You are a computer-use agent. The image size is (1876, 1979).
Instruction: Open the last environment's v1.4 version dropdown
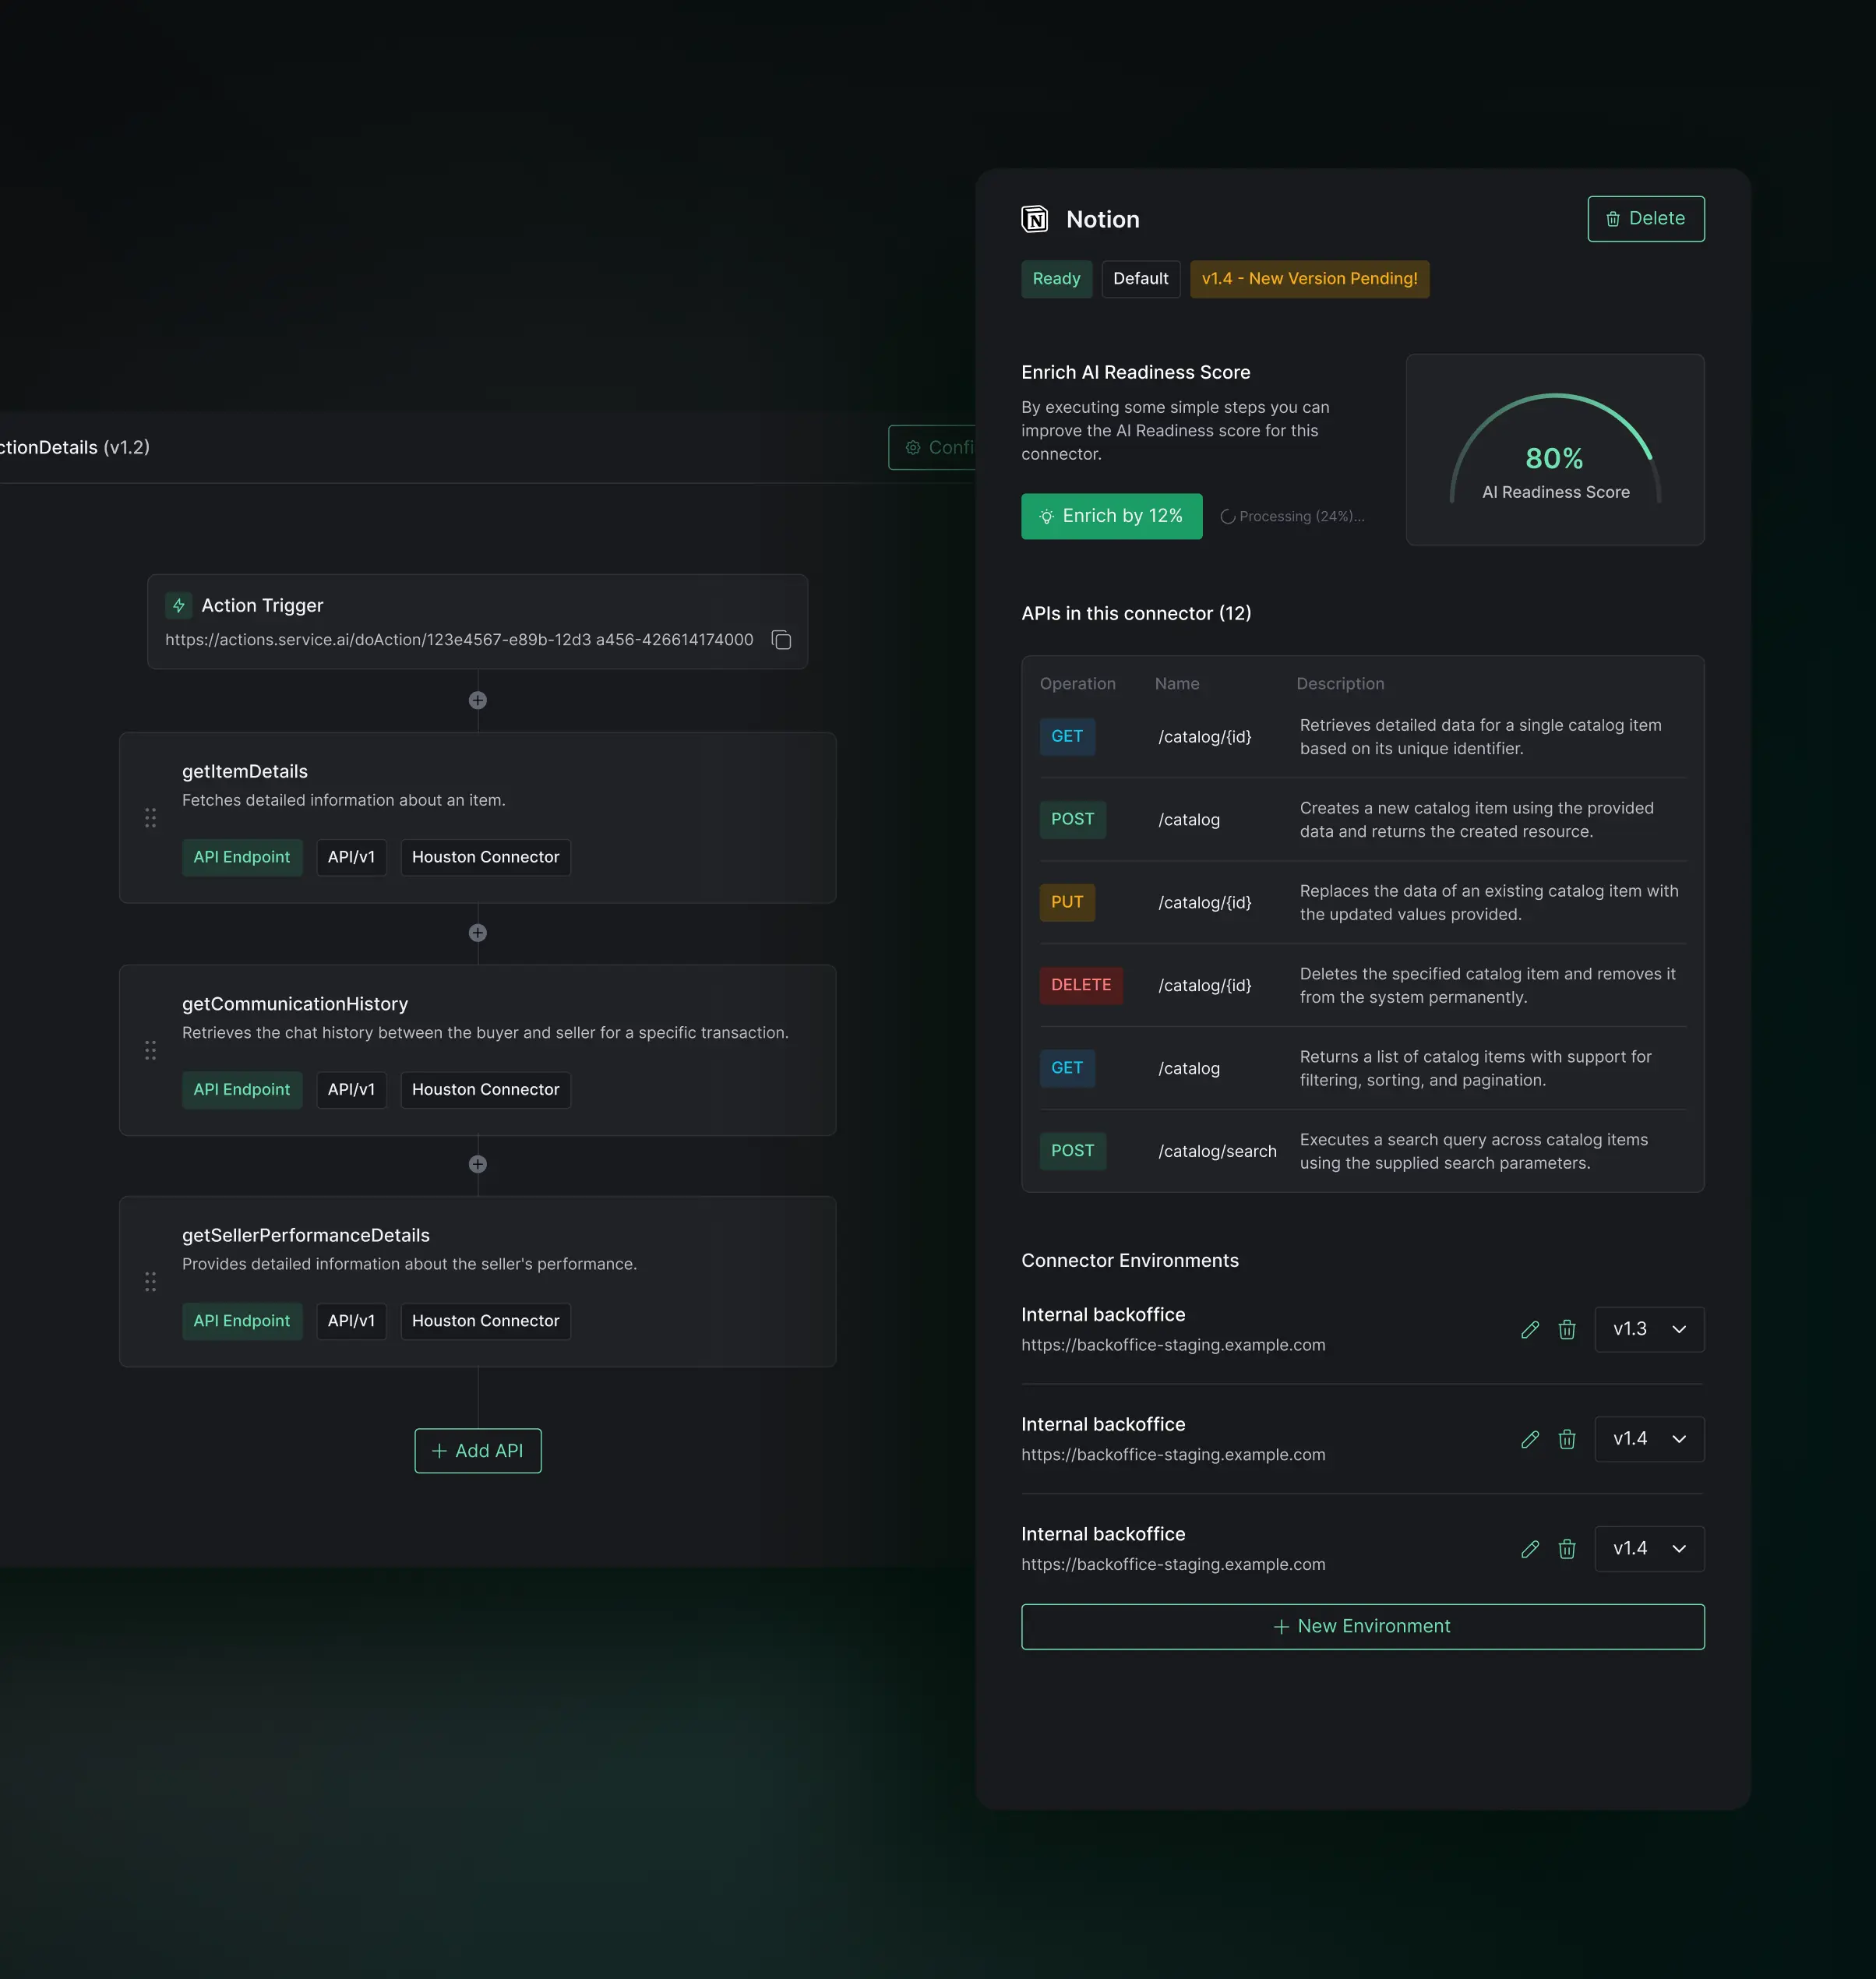coord(1649,1549)
